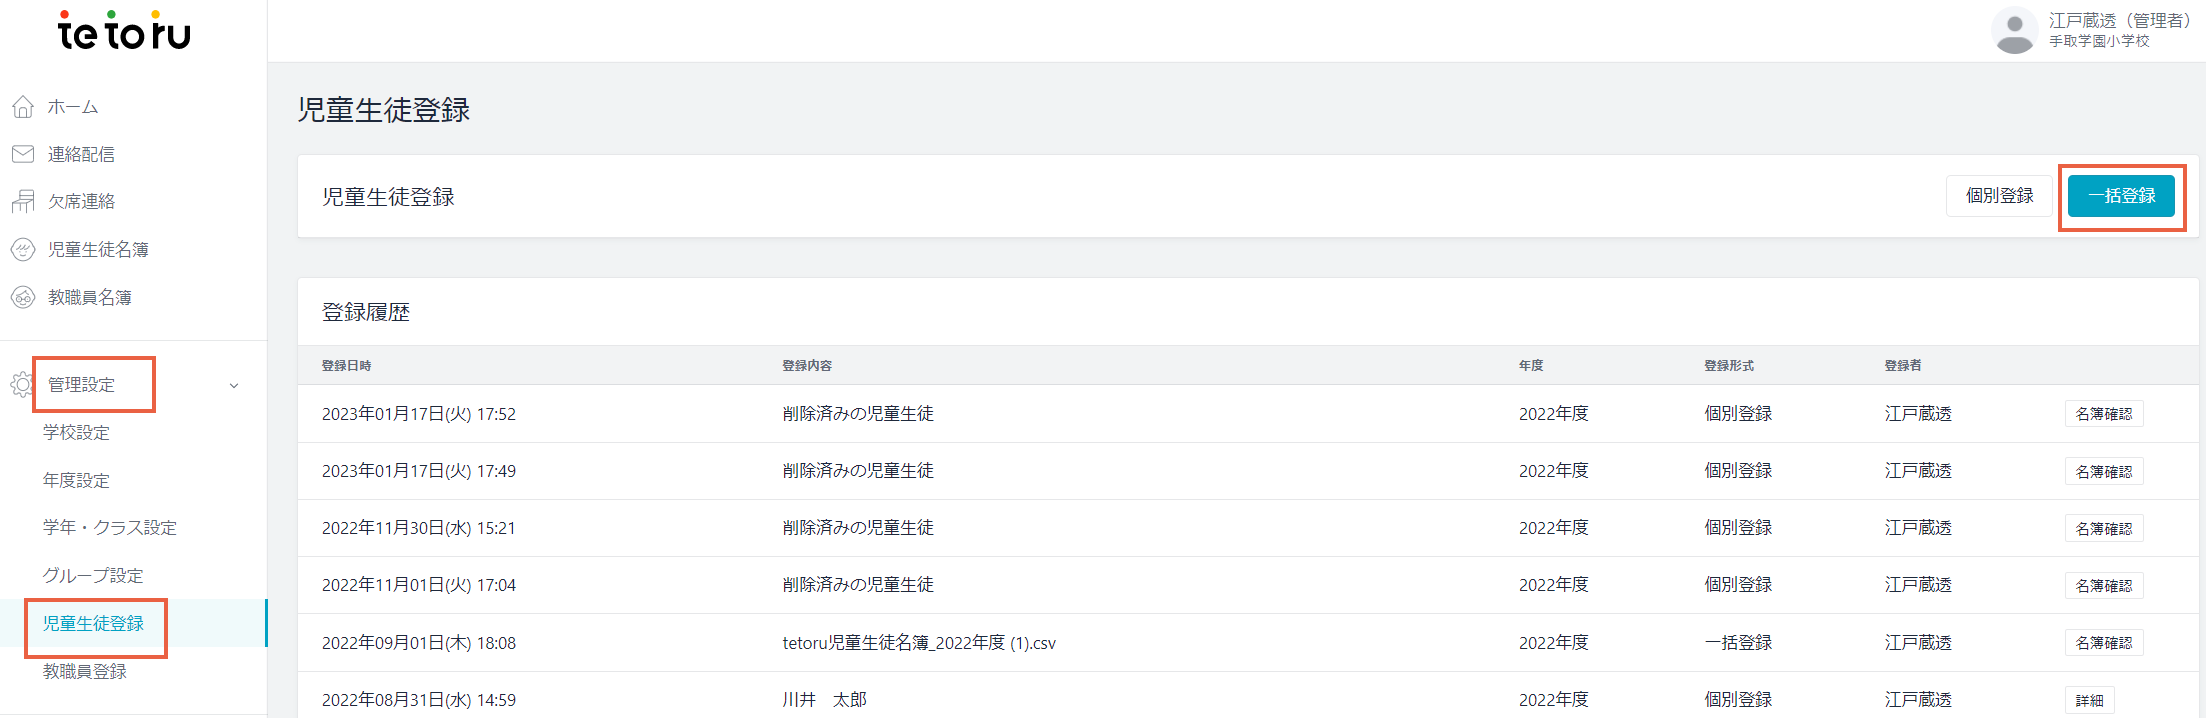Screen dimensions: 2206x718
Task: Open 教職員登録 submenu item
Action: [x=85, y=671]
